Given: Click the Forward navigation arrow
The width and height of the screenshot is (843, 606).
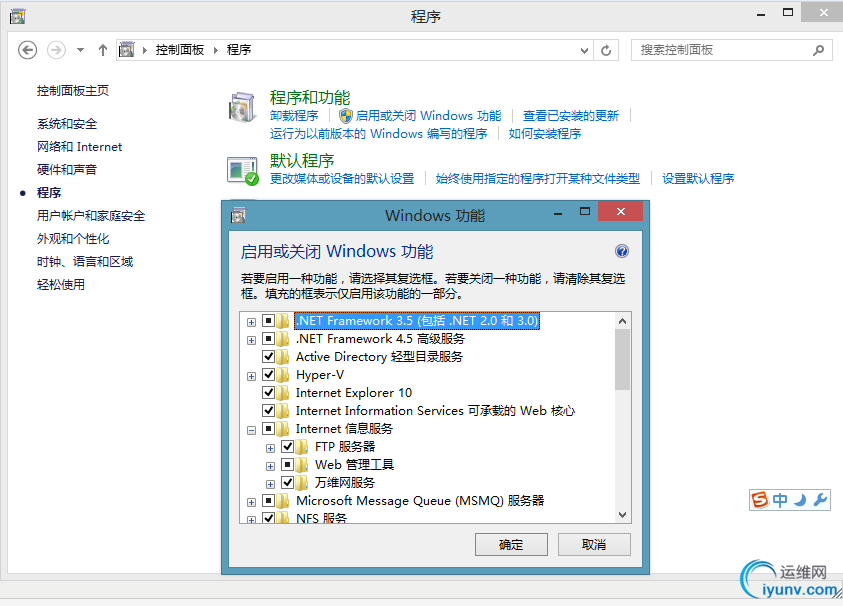Looking at the screenshot, I should click(x=56, y=50).
